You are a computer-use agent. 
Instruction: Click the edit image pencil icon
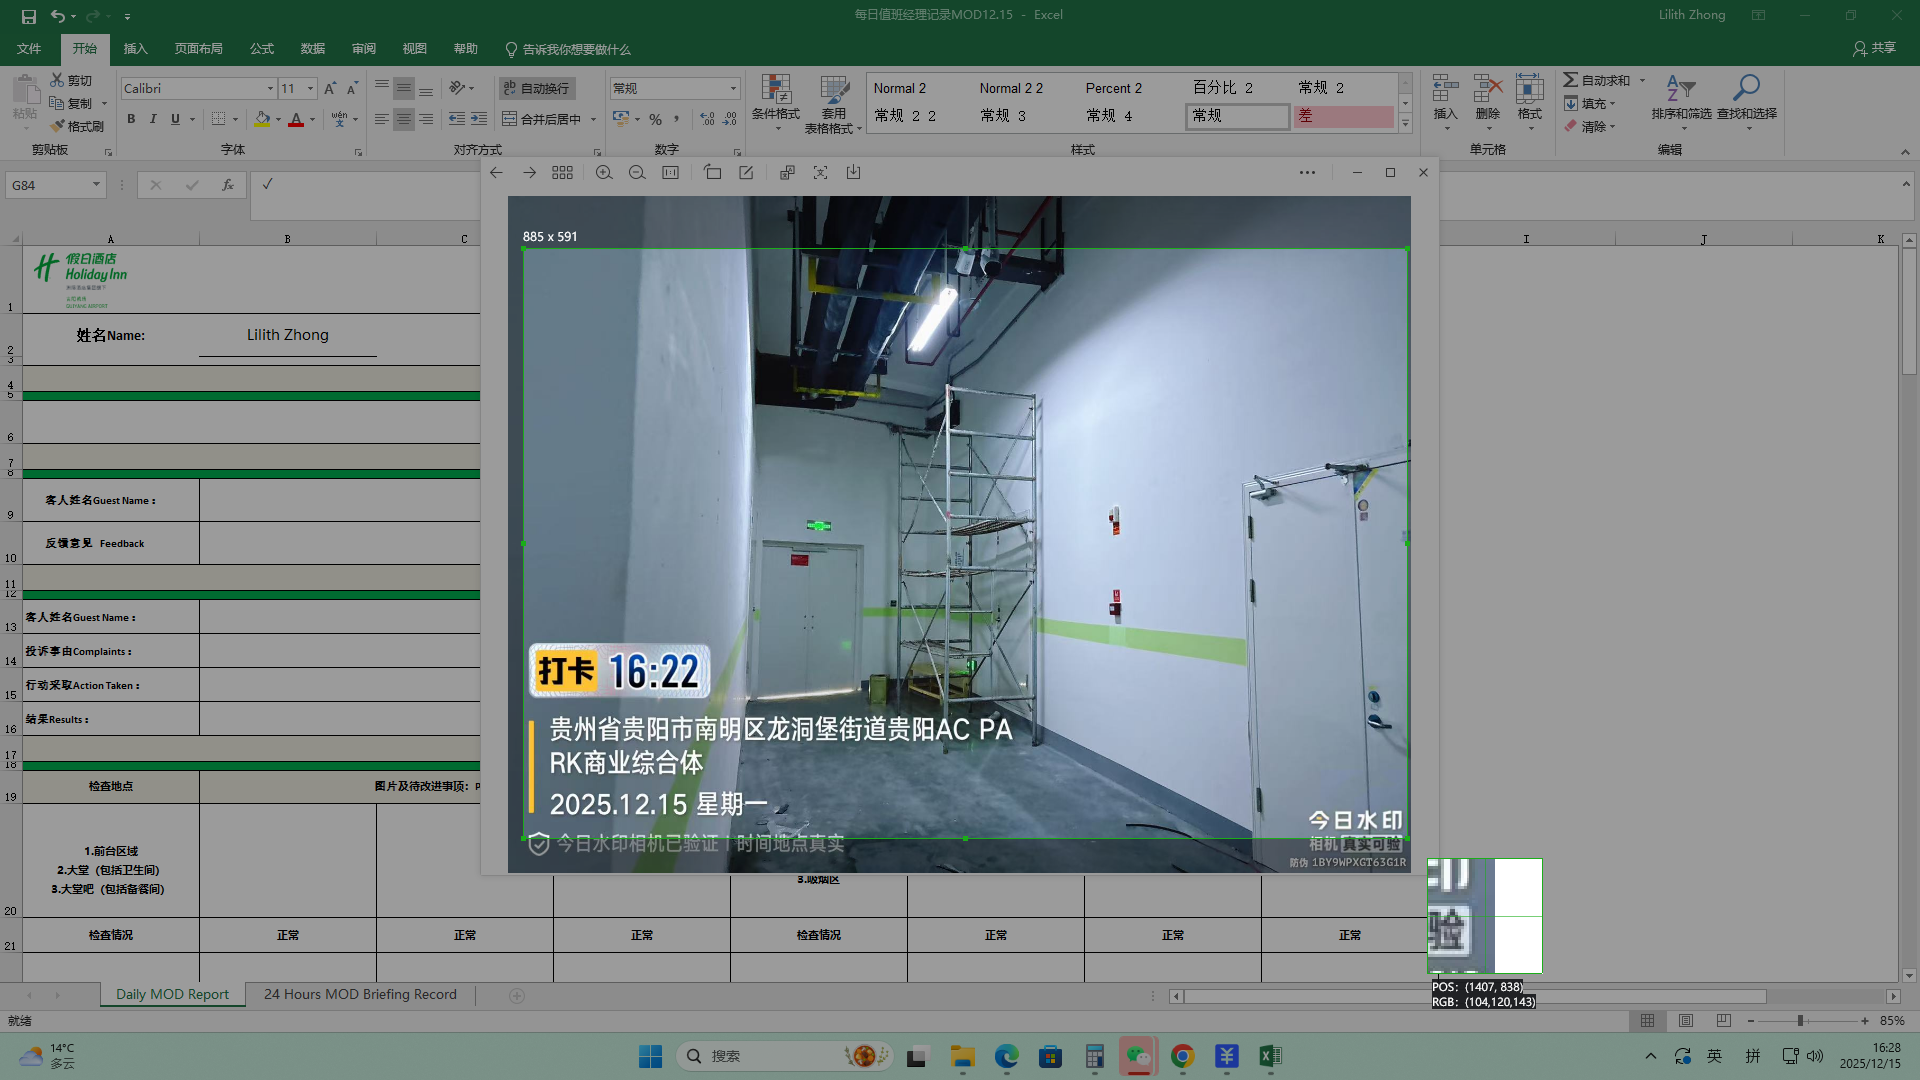[x=746, y=173]
